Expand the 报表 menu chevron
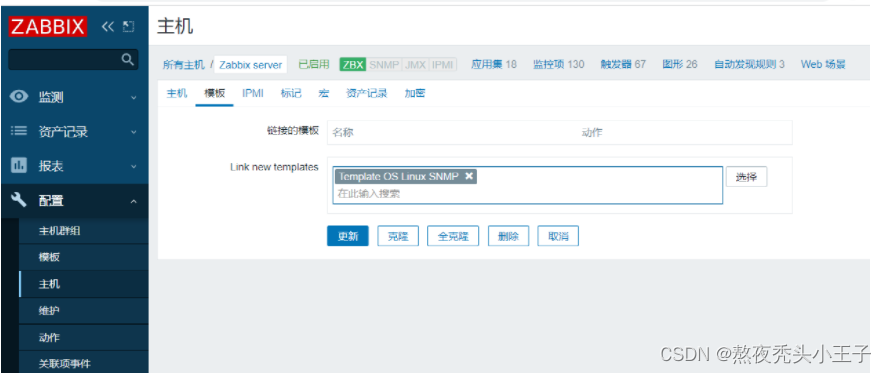Screen dimensions: 886x374 click(134, 167)
